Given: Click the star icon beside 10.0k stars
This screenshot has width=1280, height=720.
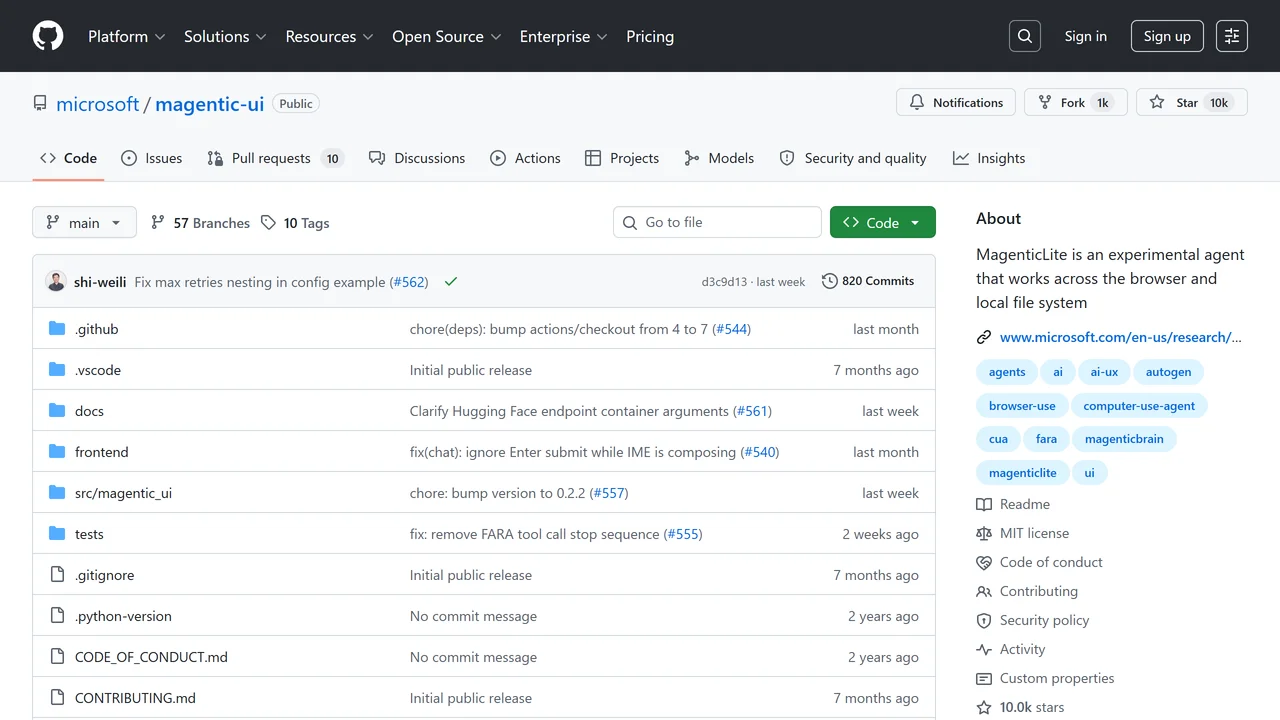Looking at the screenshot, I should [x=984, y=708].
